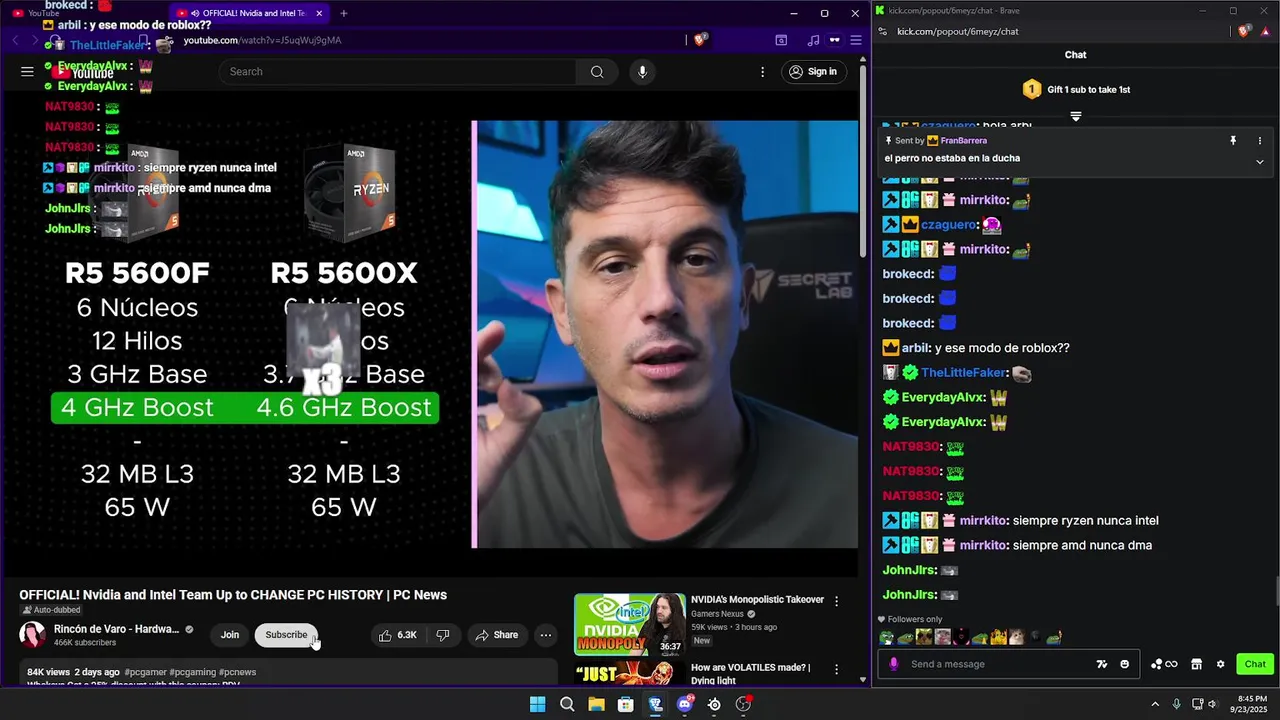Viewport: 1280px width, 720px height.
Task: Open options for NVIDIA's Monopolistic Takeover video
Action: 837,601
